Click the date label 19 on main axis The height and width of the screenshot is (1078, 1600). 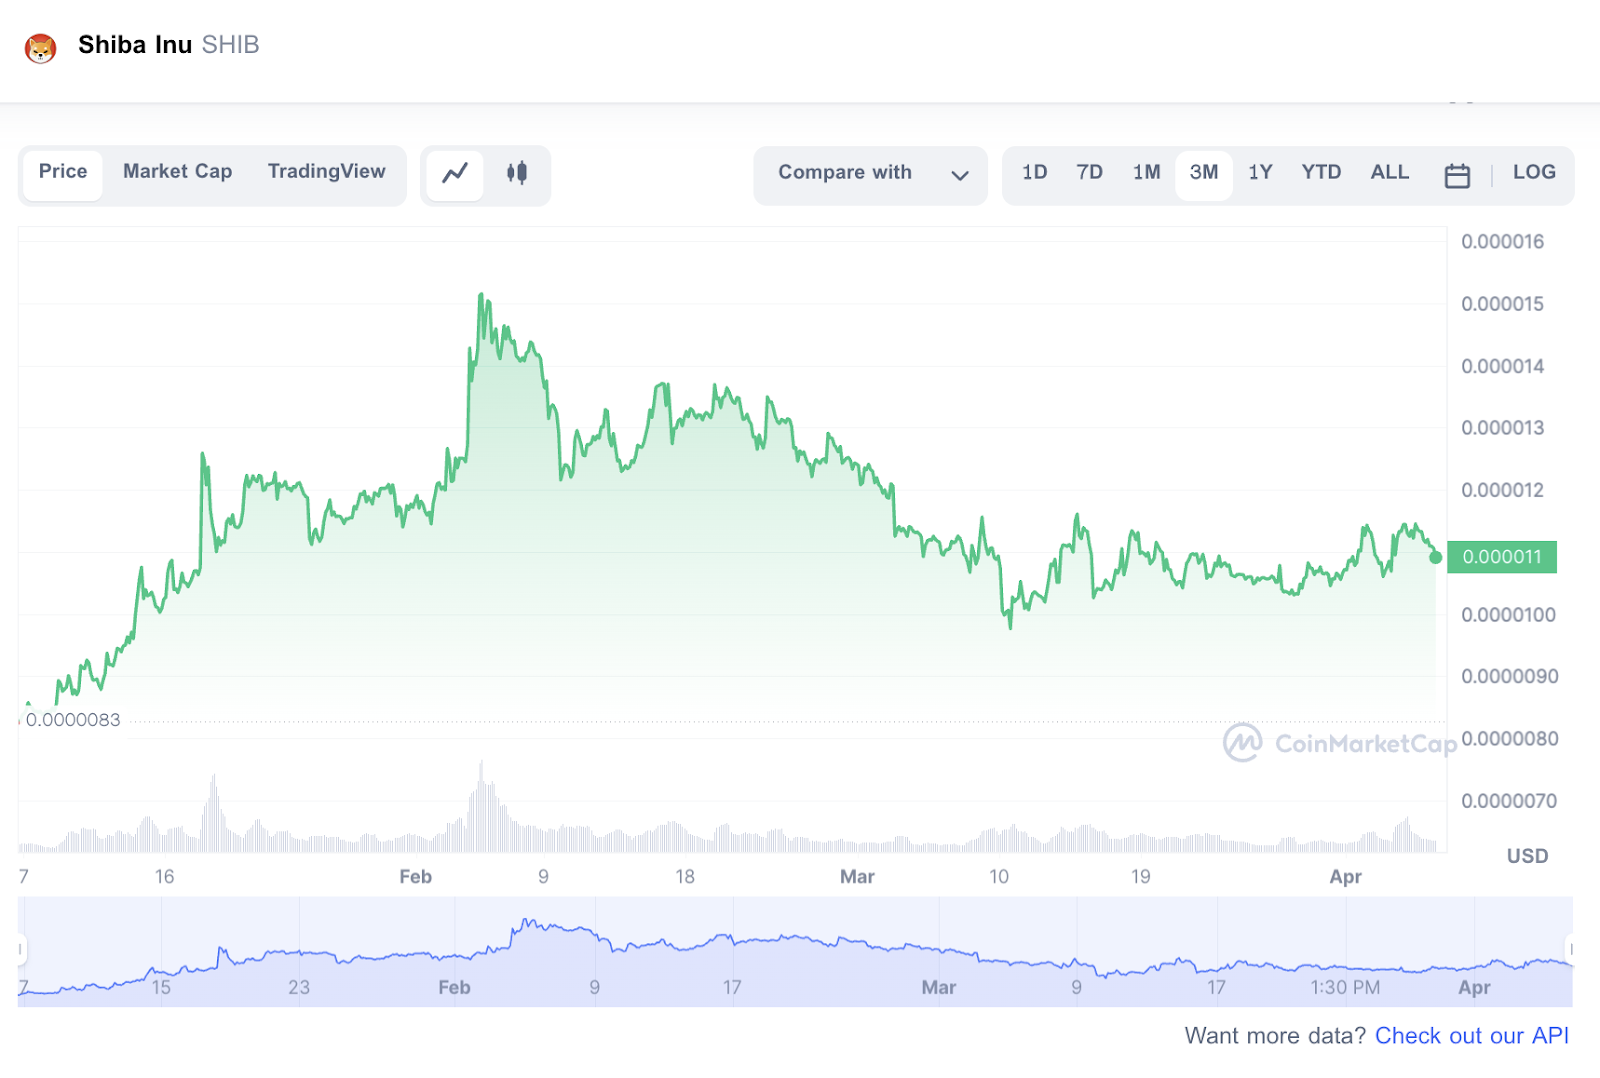1141,877
